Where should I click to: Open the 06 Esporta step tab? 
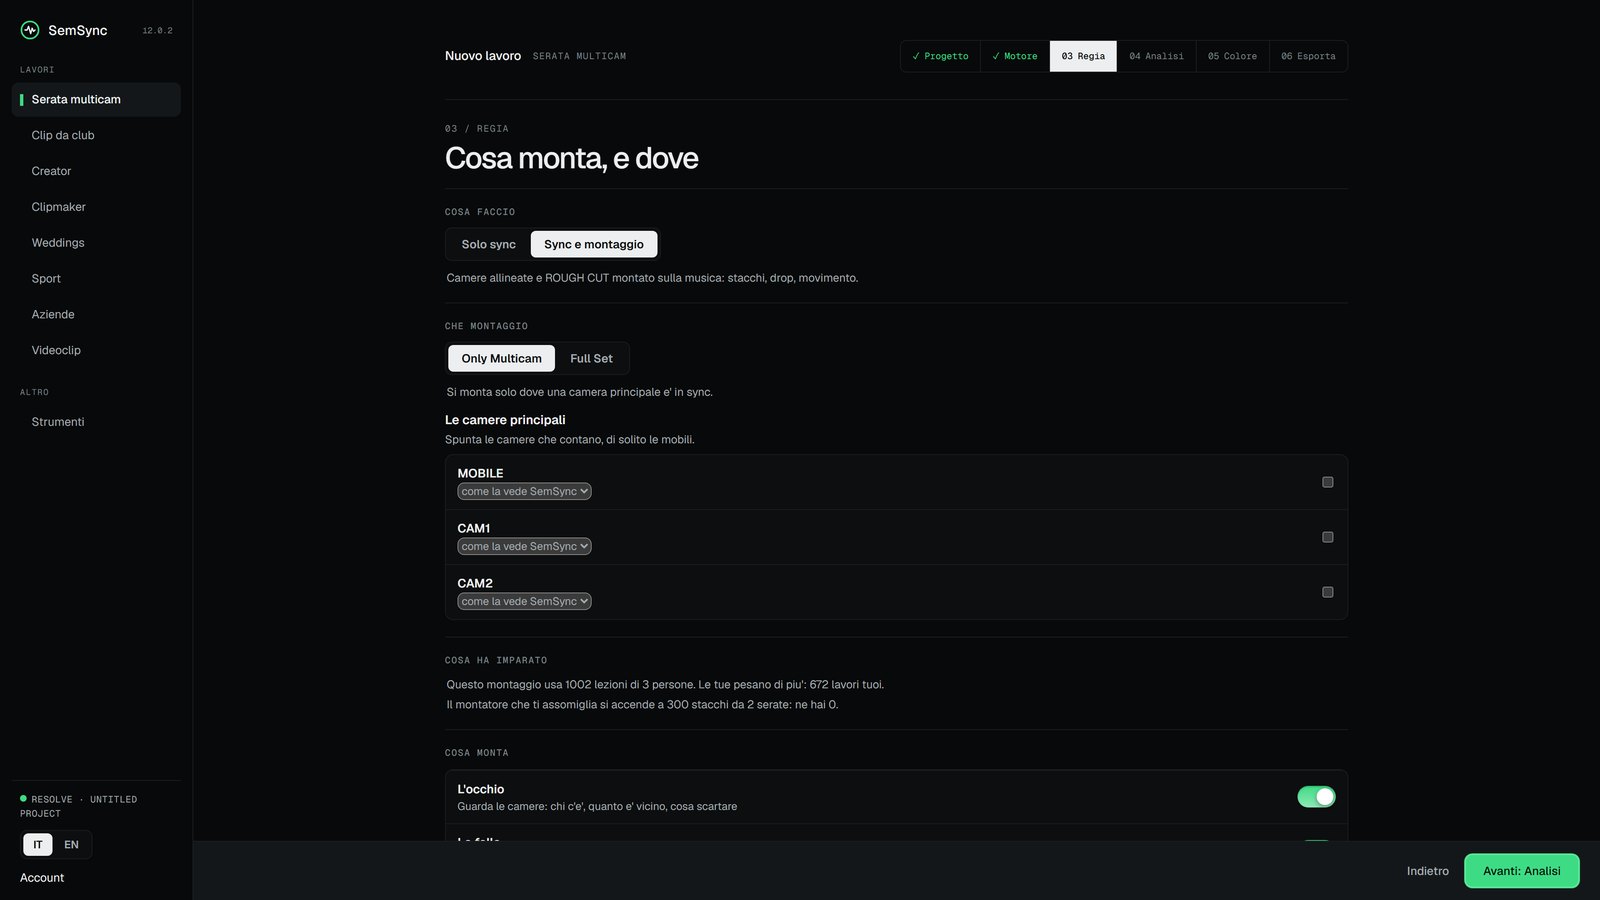[1308, 56]
